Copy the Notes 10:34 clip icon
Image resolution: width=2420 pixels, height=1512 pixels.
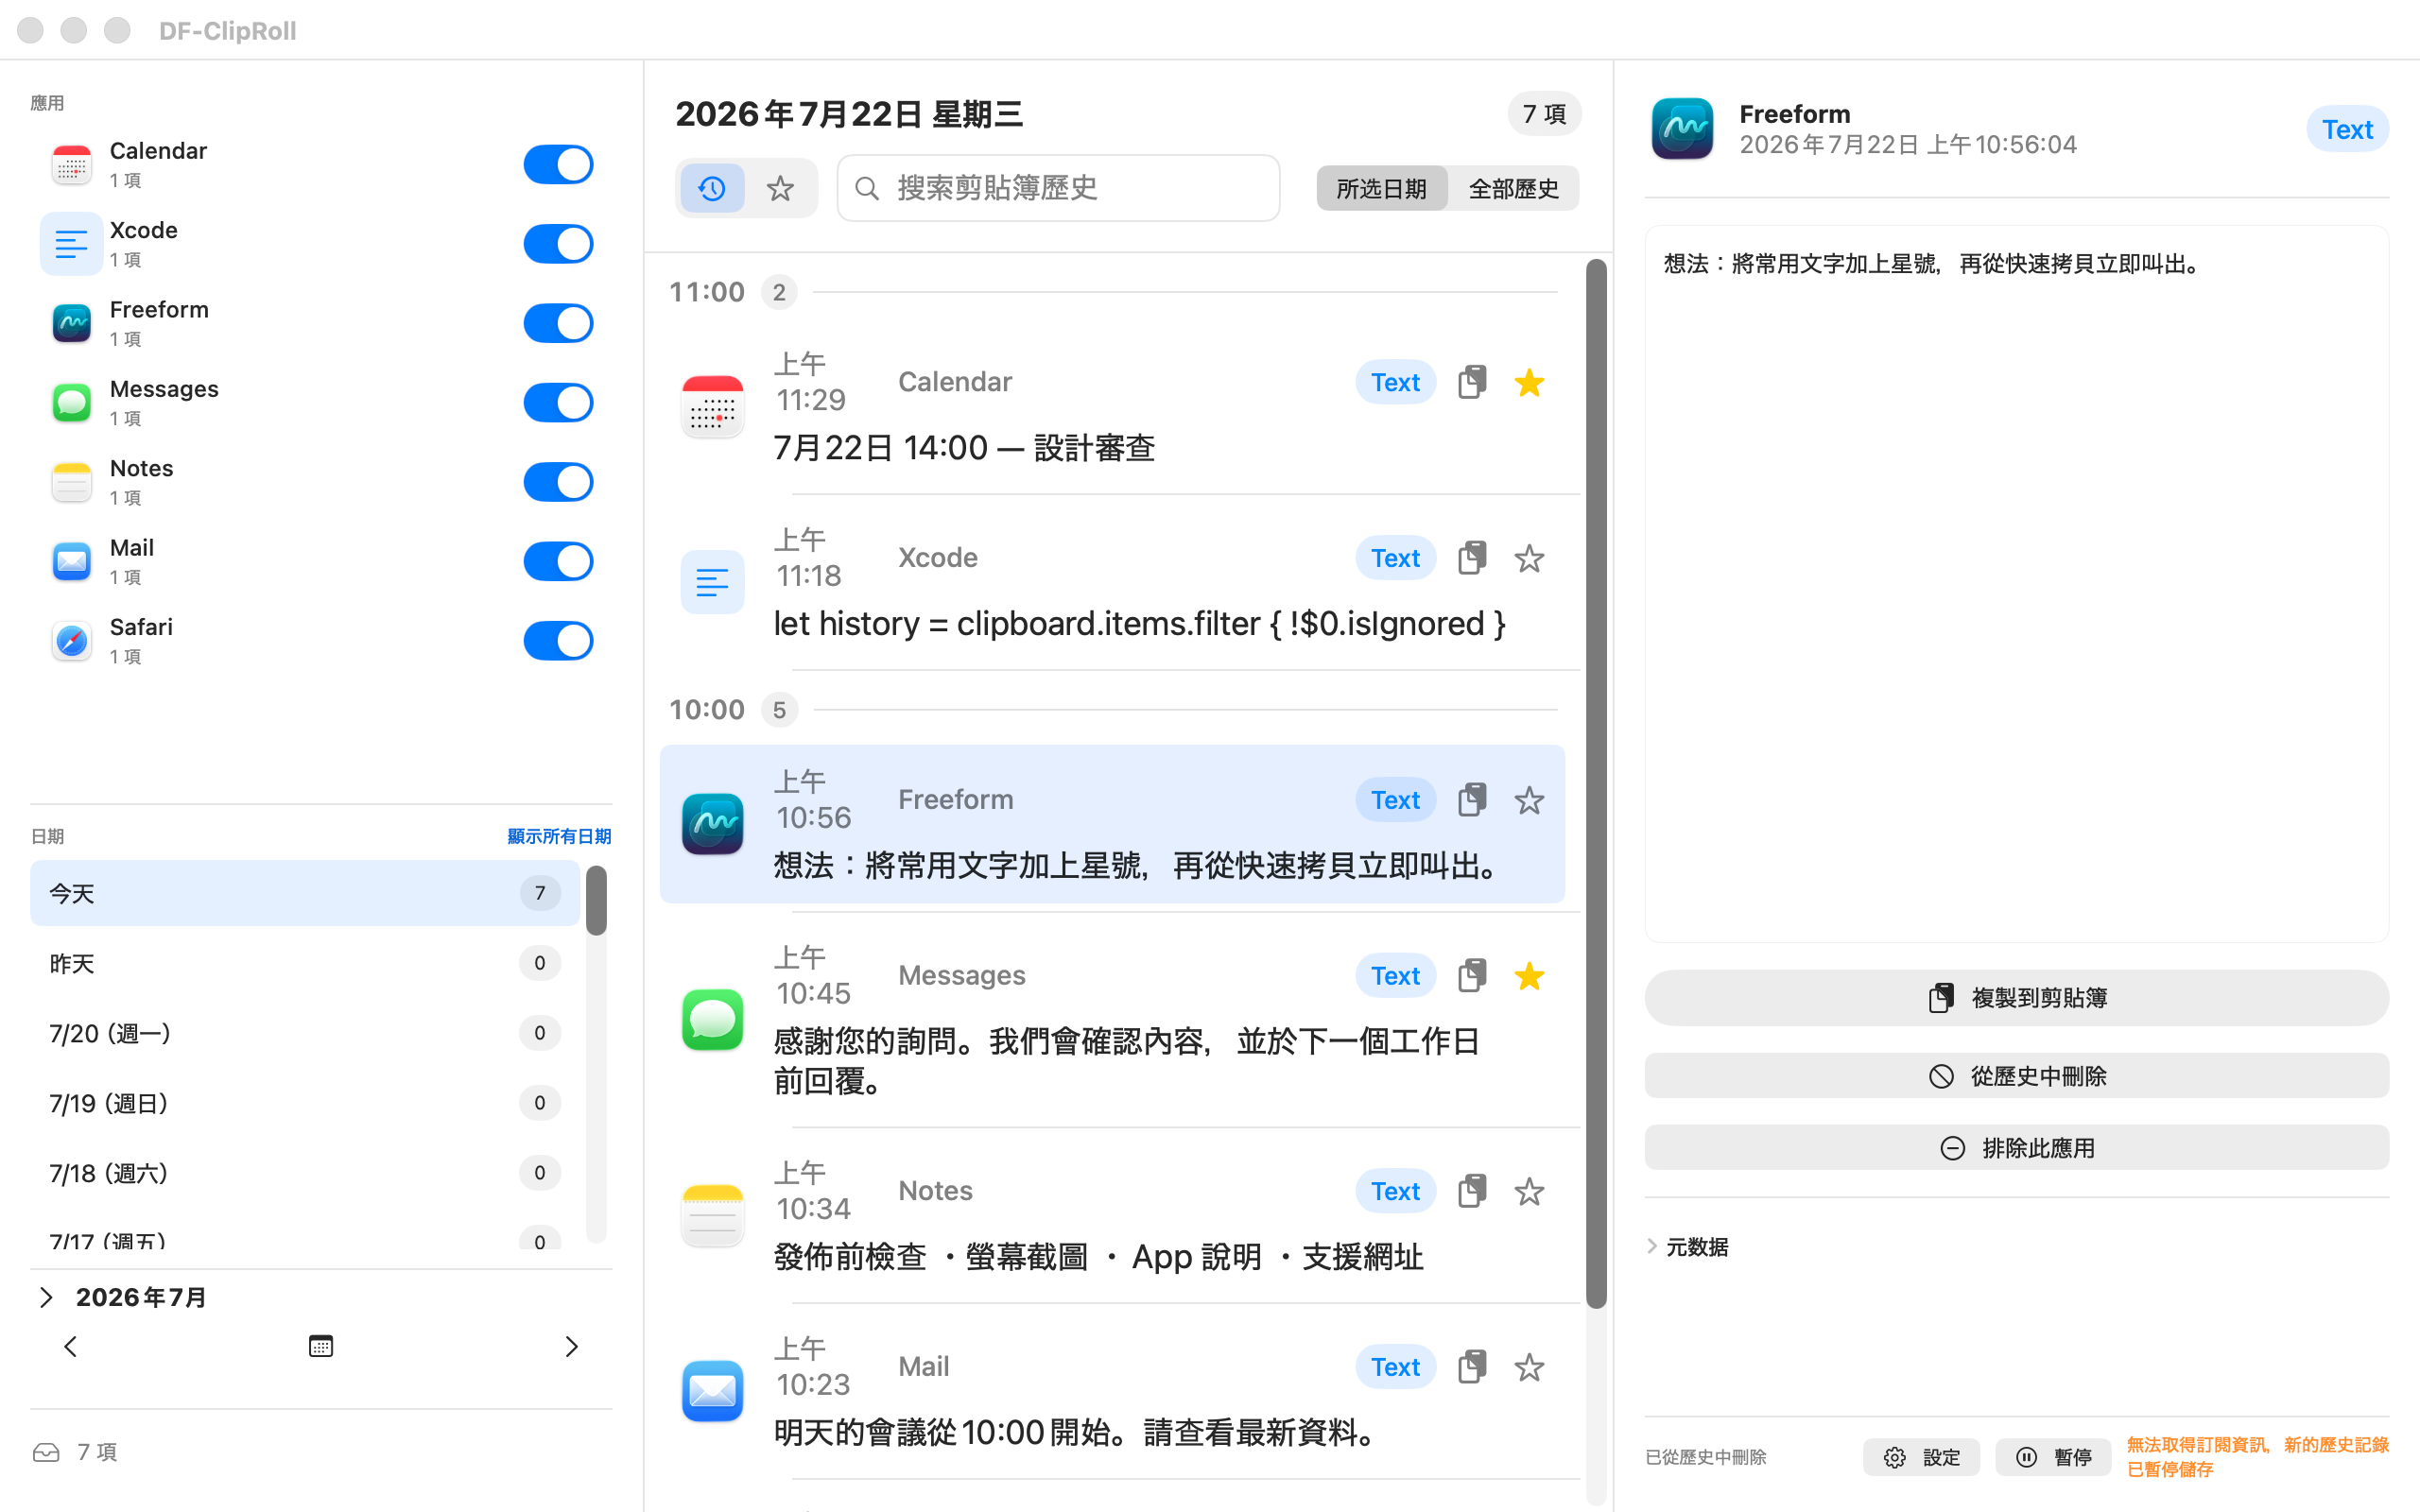(x=1471, y=1191)
